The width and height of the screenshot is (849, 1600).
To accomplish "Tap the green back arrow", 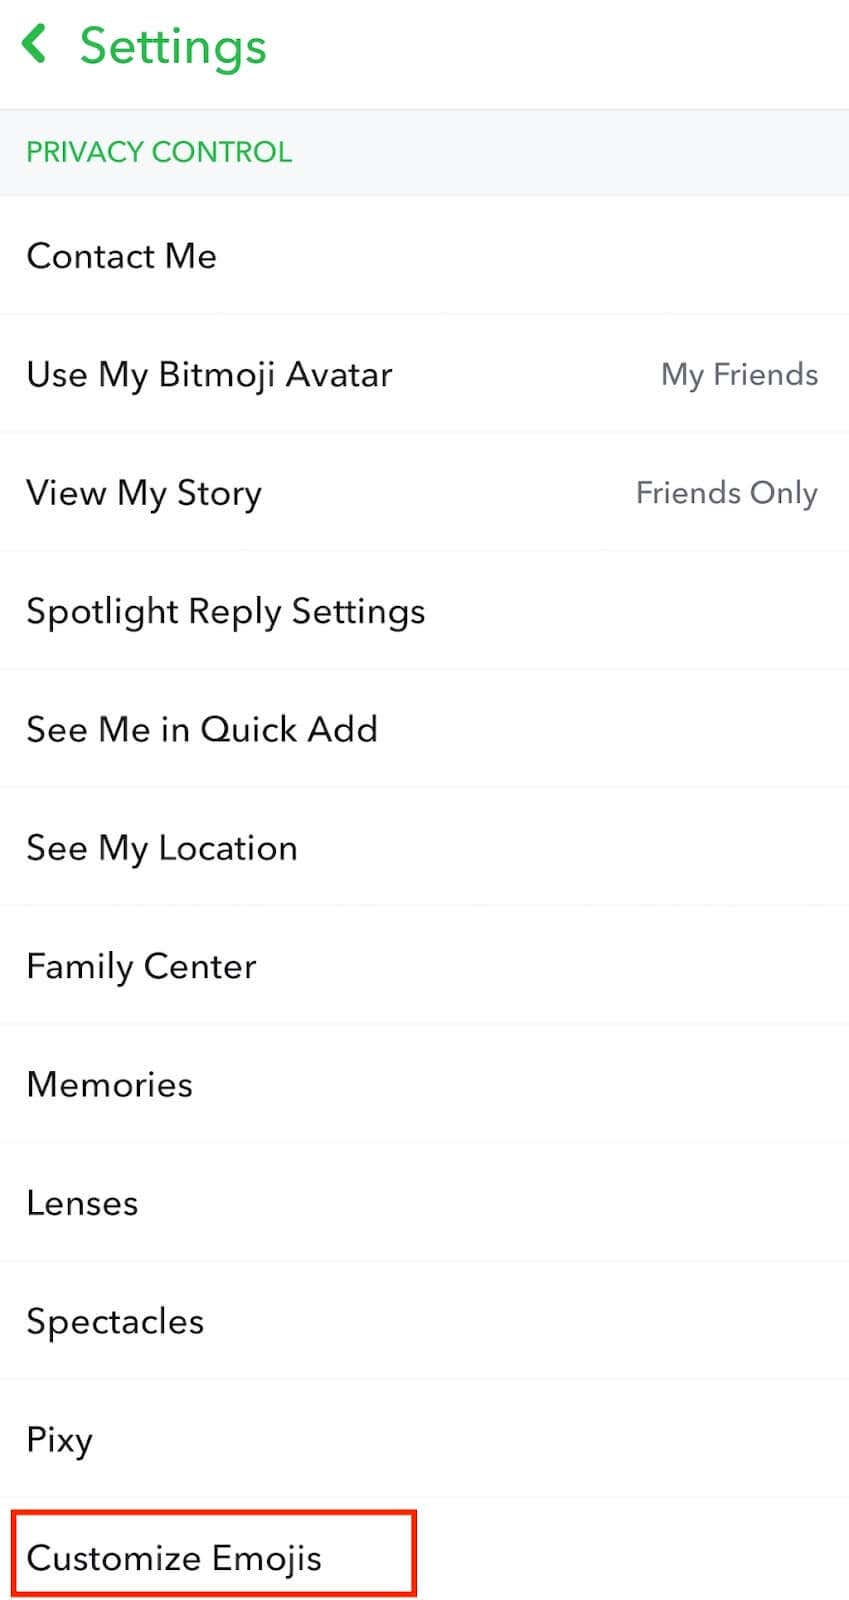I will point(35,45).
